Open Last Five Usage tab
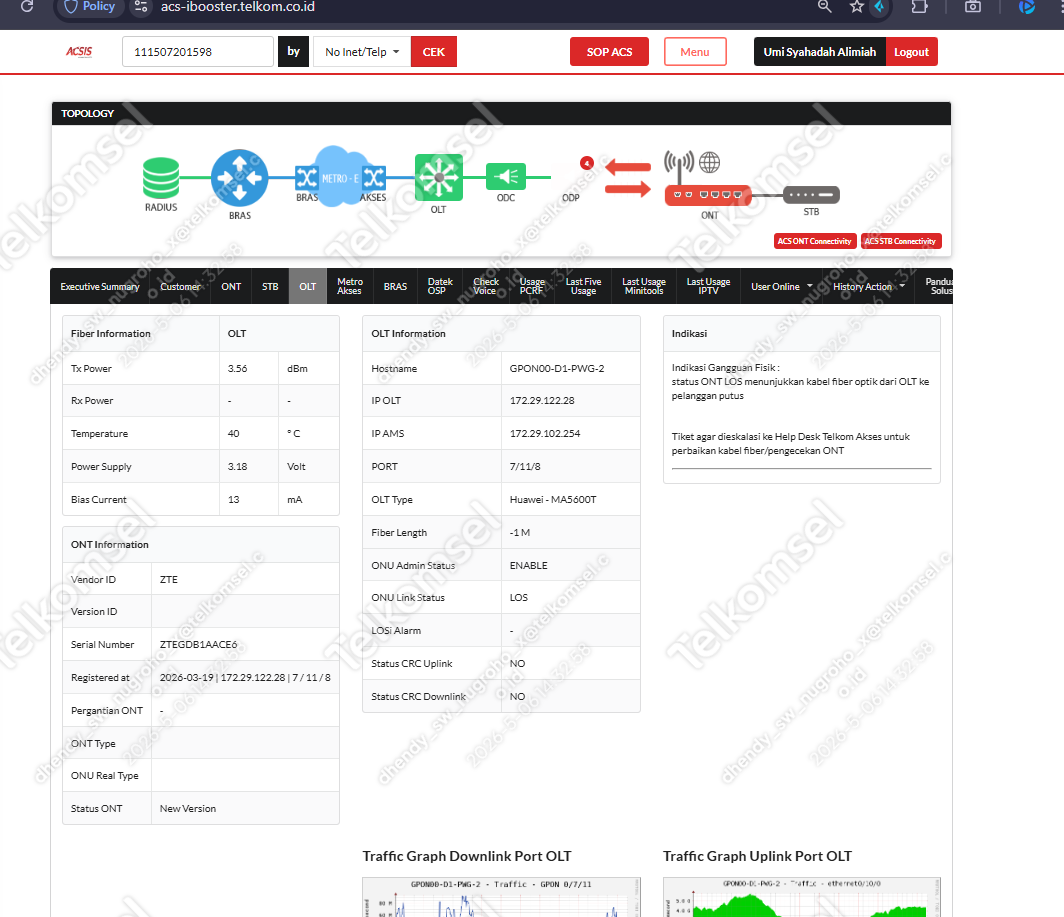Screen dimensions: 1064x917 click(584, 286)
